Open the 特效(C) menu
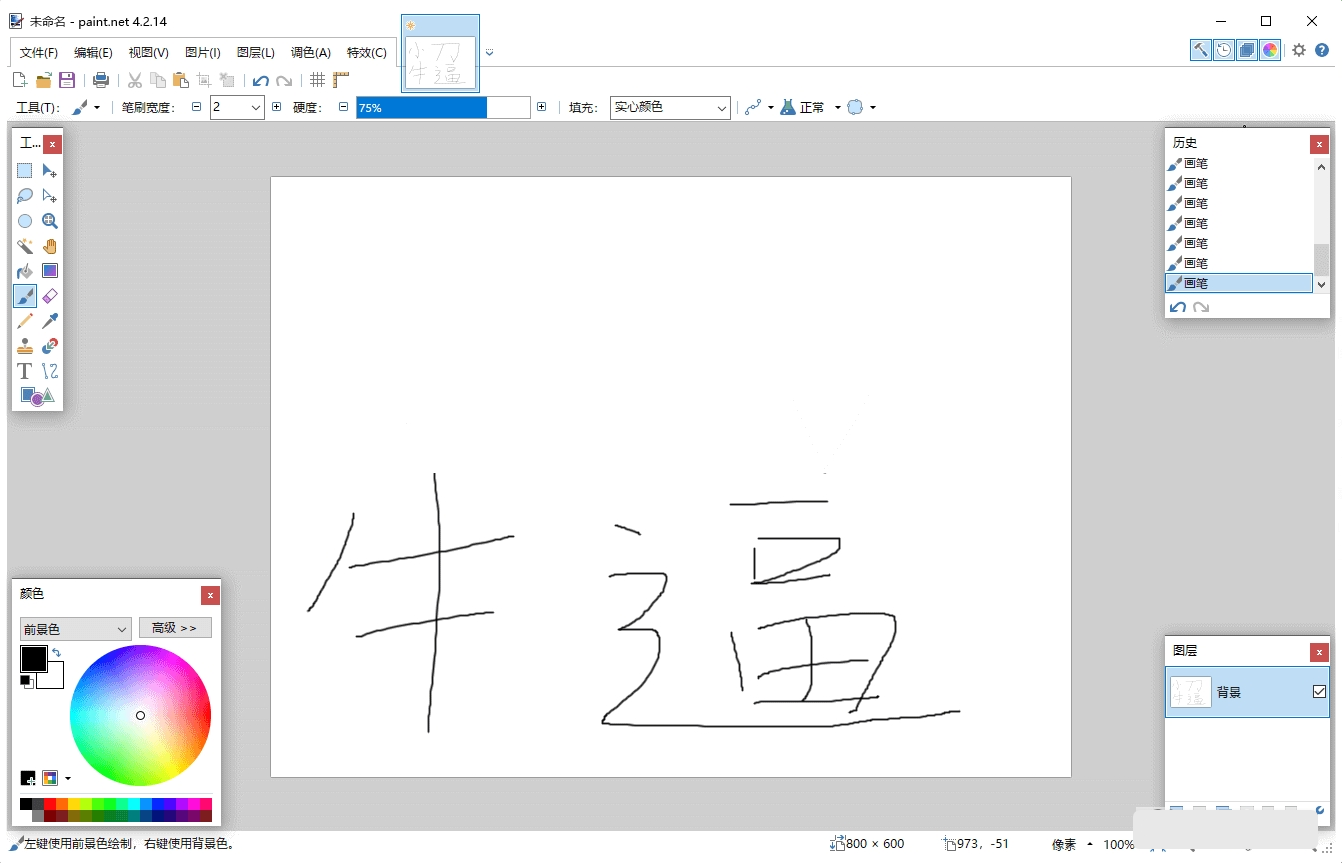 [367, 52]
